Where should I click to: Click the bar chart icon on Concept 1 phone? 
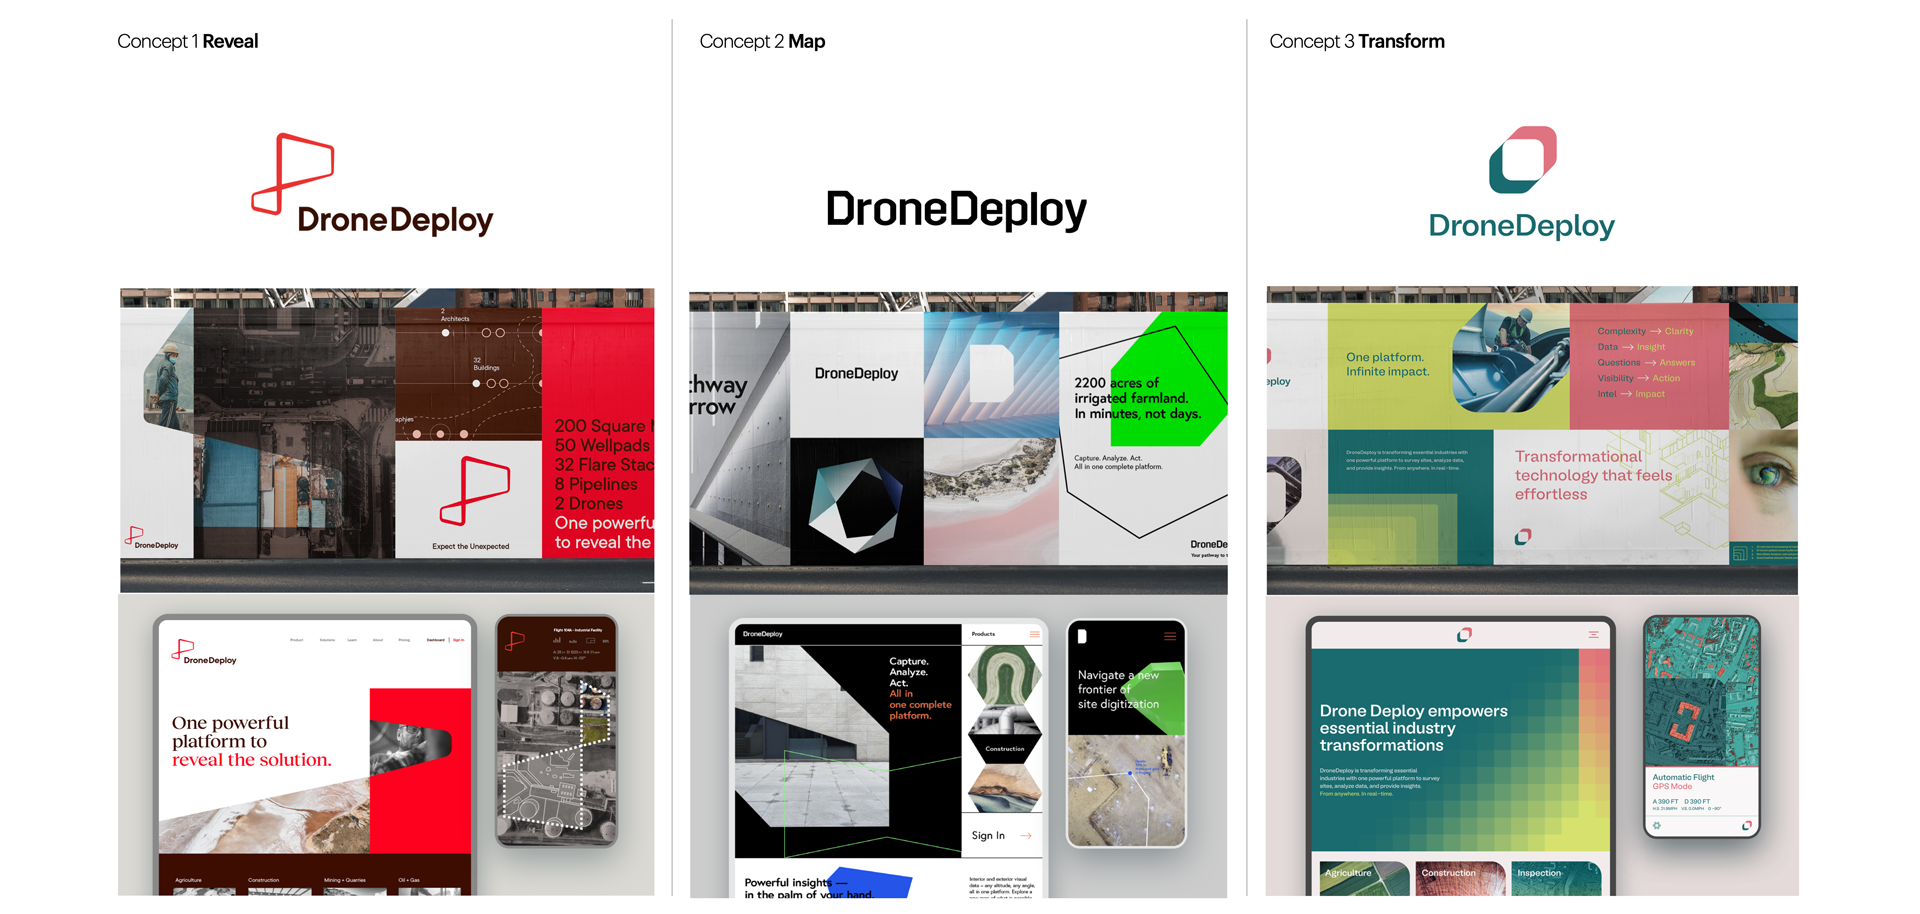(x=557, y=640)
